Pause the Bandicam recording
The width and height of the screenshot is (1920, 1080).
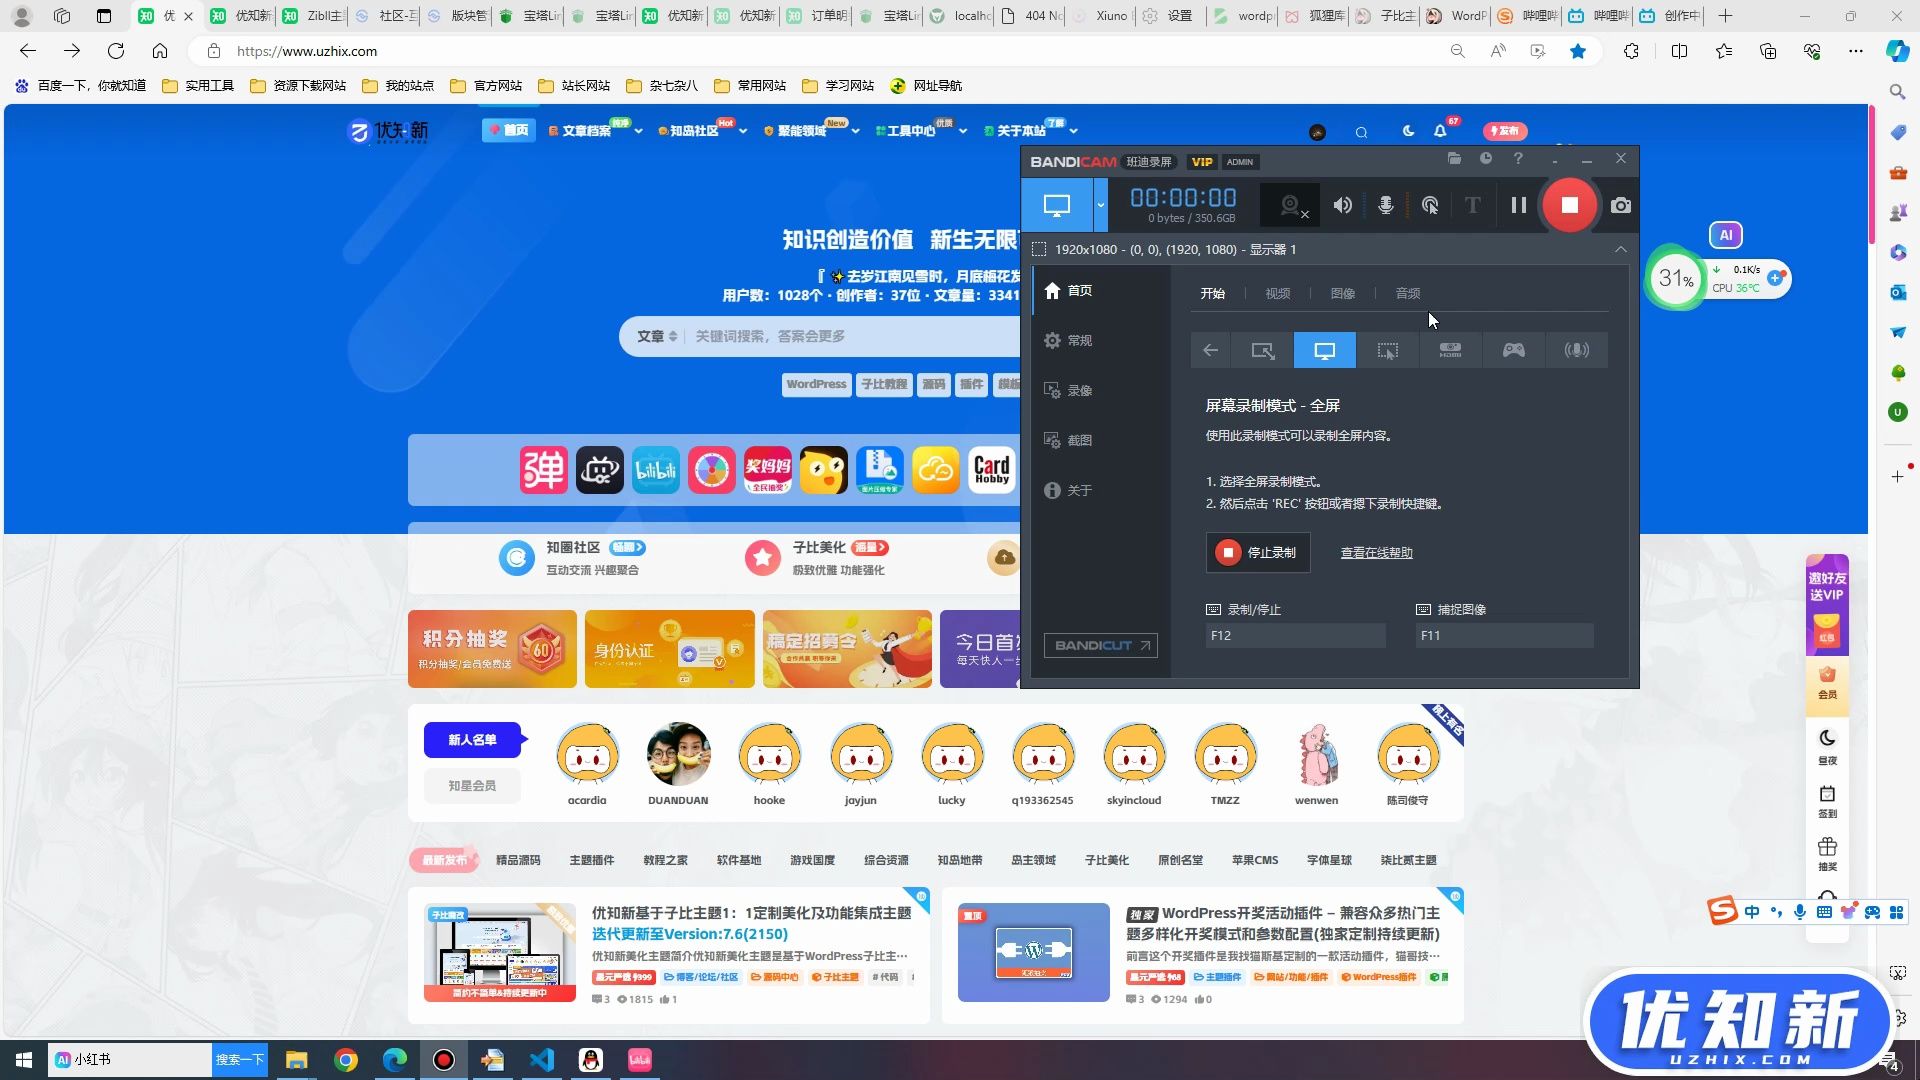[x=1518, y=205]
